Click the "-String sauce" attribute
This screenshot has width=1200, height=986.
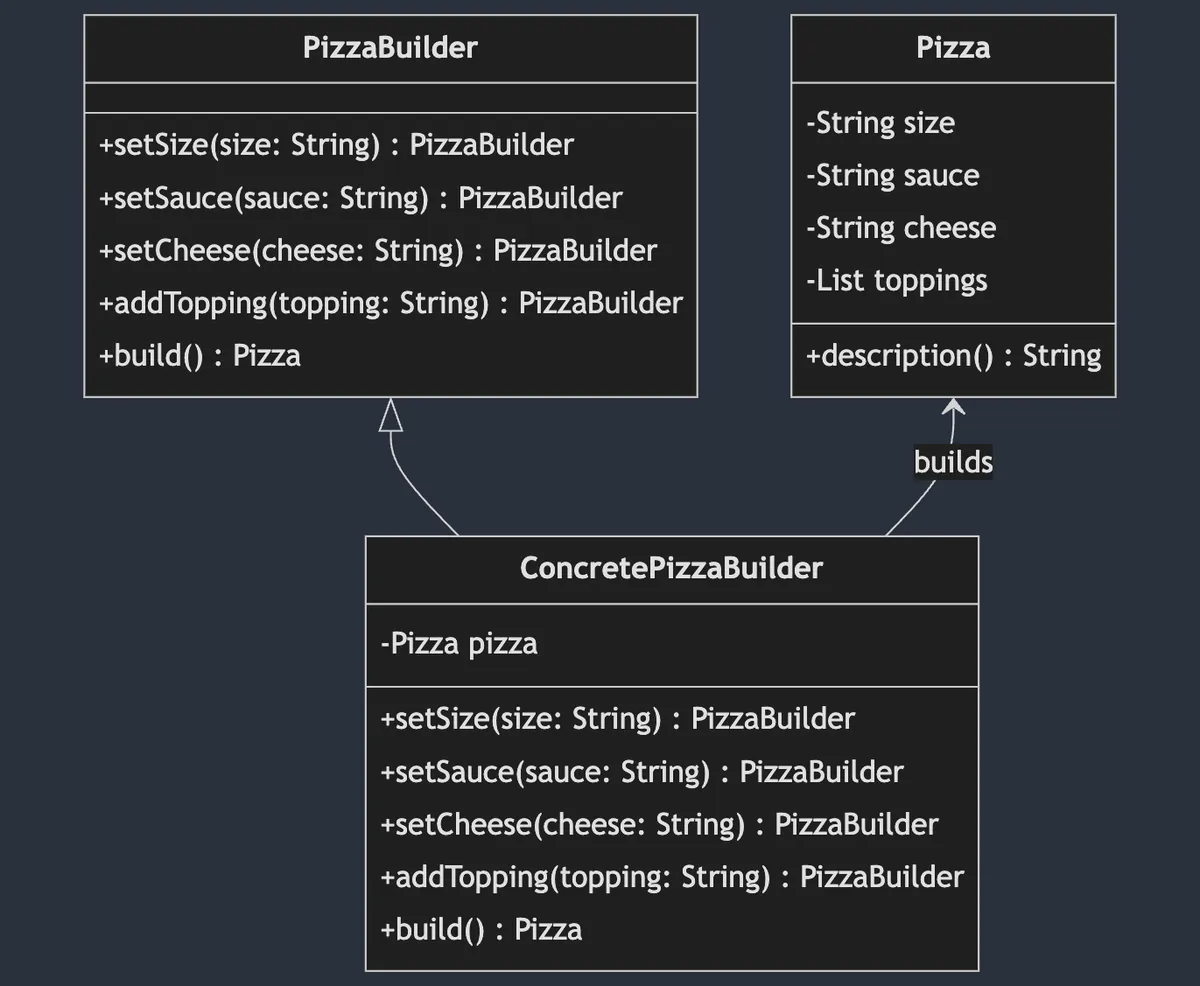(x=892, y=176)
